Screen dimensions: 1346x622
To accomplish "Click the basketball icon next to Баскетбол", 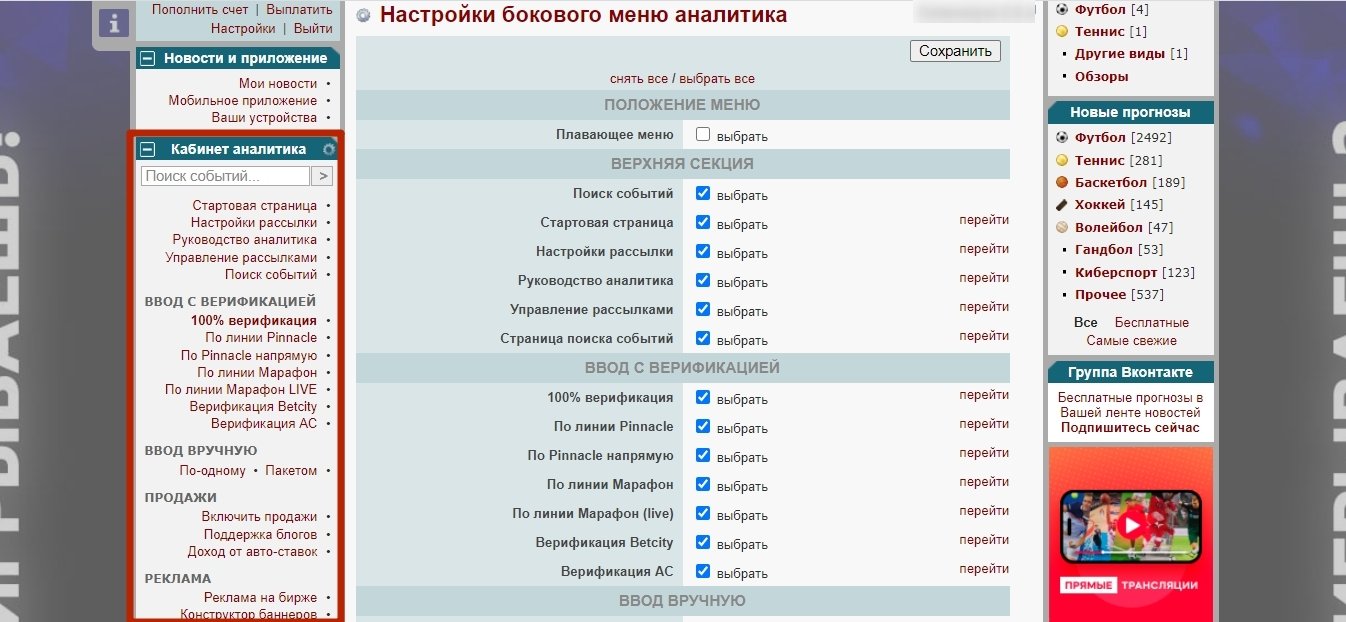I will point(1062,182).
